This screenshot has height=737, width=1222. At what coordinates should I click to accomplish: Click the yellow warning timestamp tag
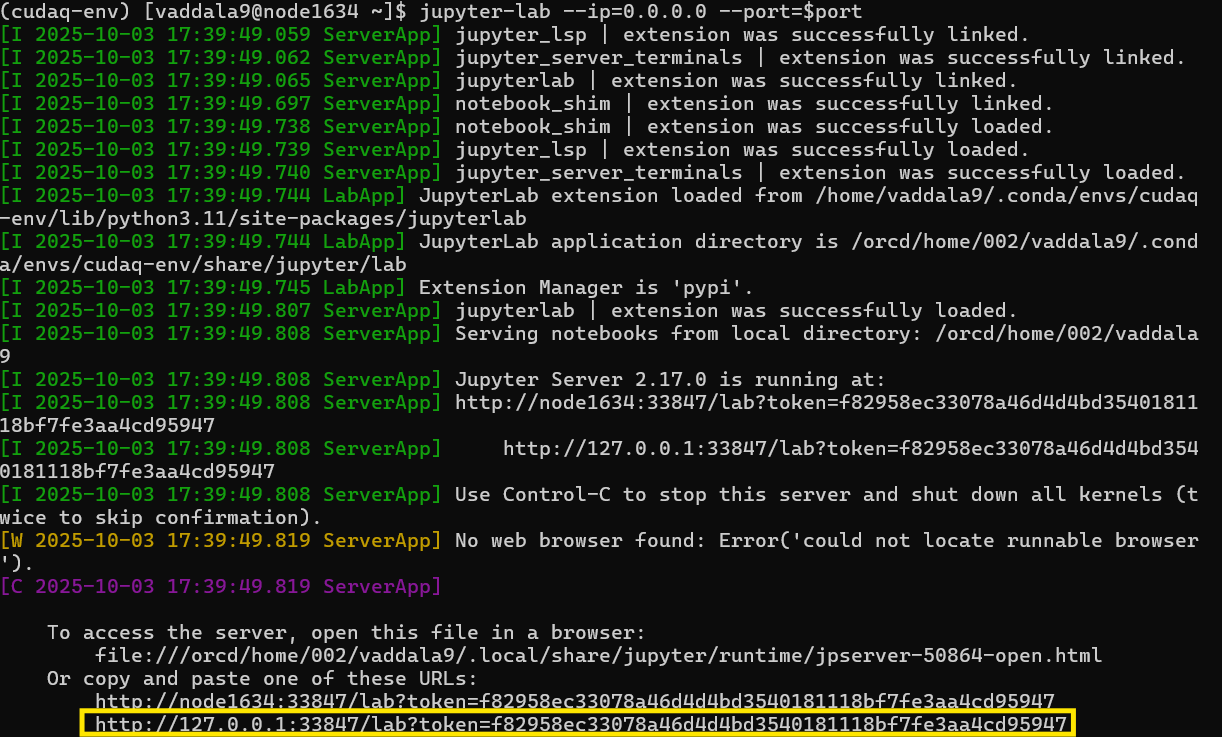pyautogui.click(x=220, y=541)
